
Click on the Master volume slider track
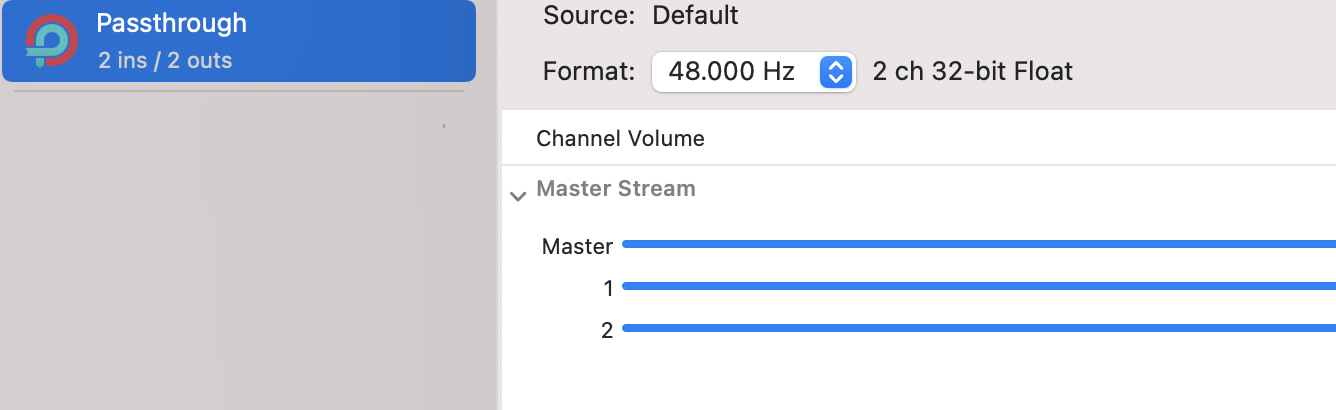tap(978, 244)
